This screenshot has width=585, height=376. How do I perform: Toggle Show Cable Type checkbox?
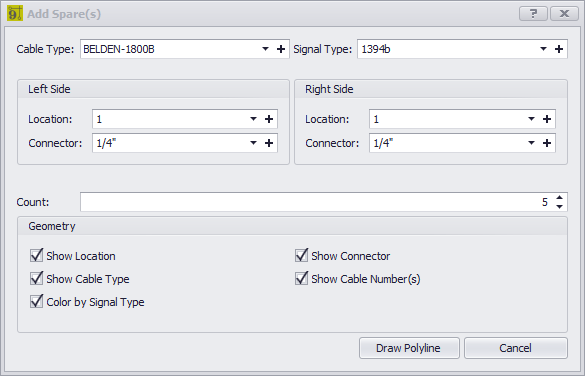pos(37,278)
